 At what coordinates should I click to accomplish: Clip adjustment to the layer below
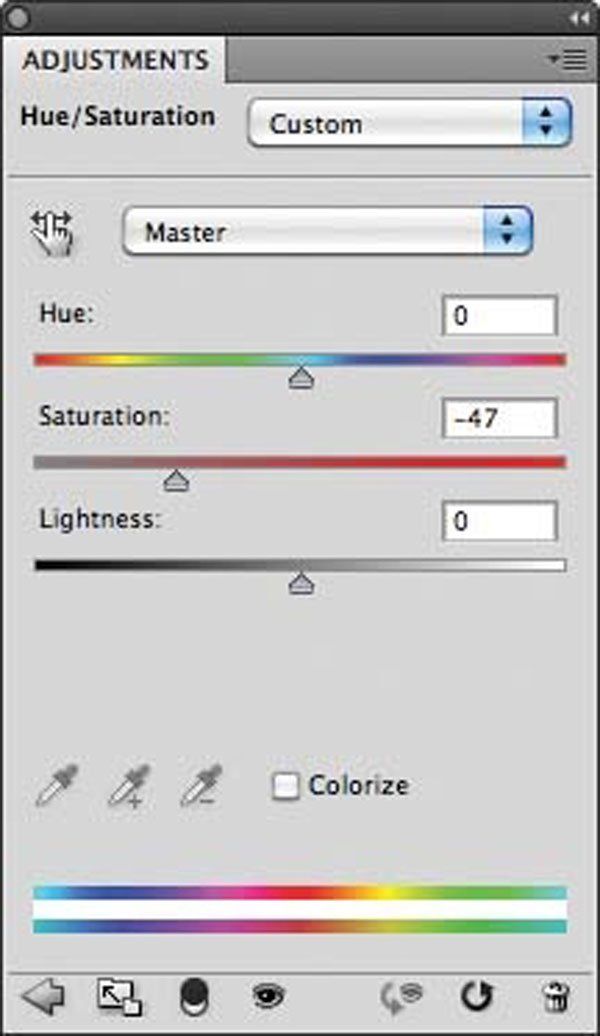(x=194, y=997)
